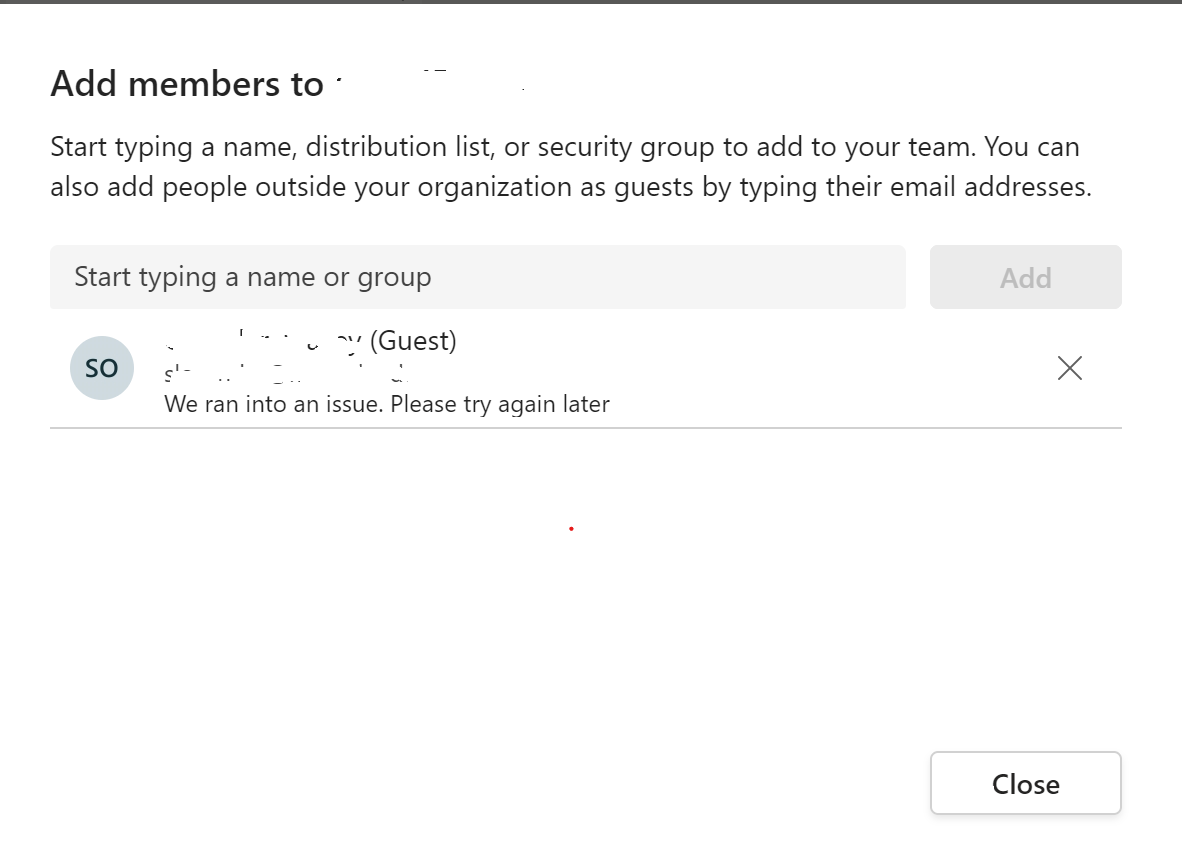Click the Add button
Image resolution: width=1182 pixels, height=864 pixels.
pos(1025,277)
